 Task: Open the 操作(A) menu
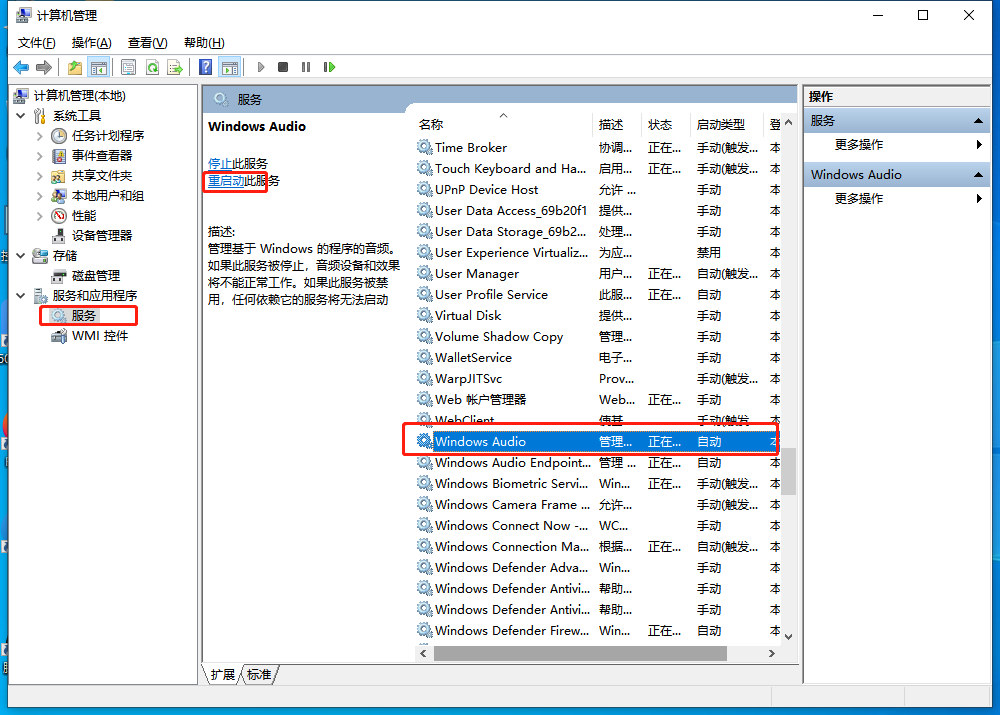pos(91,42)
